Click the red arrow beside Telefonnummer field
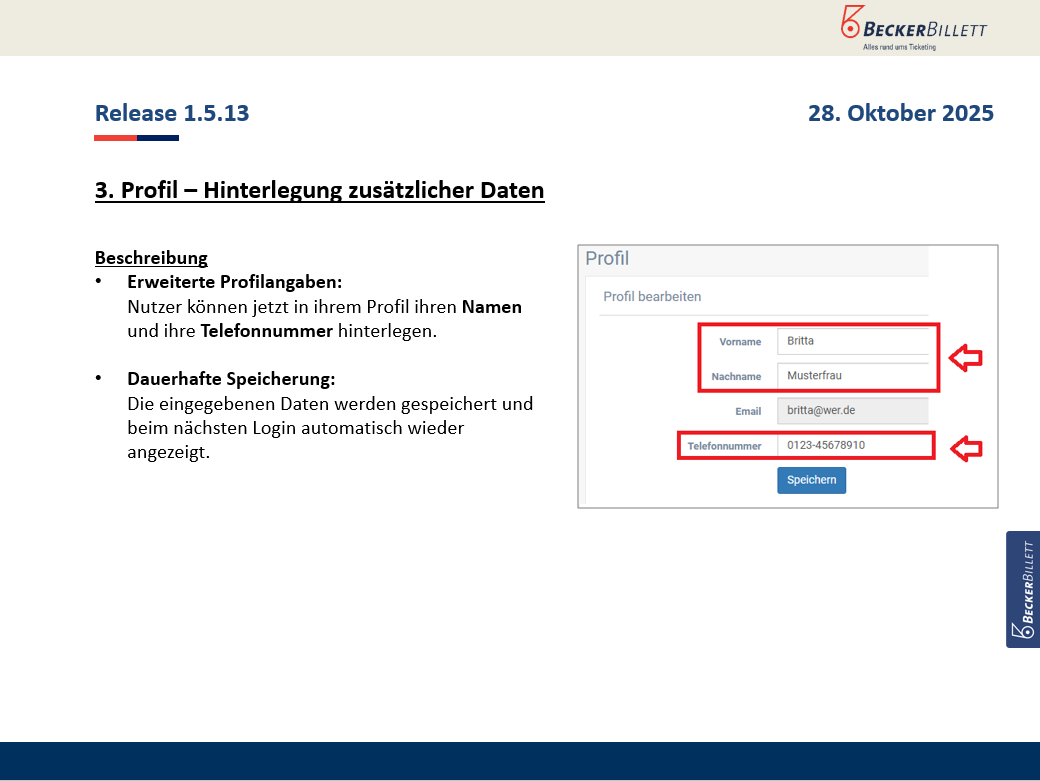 965,447
